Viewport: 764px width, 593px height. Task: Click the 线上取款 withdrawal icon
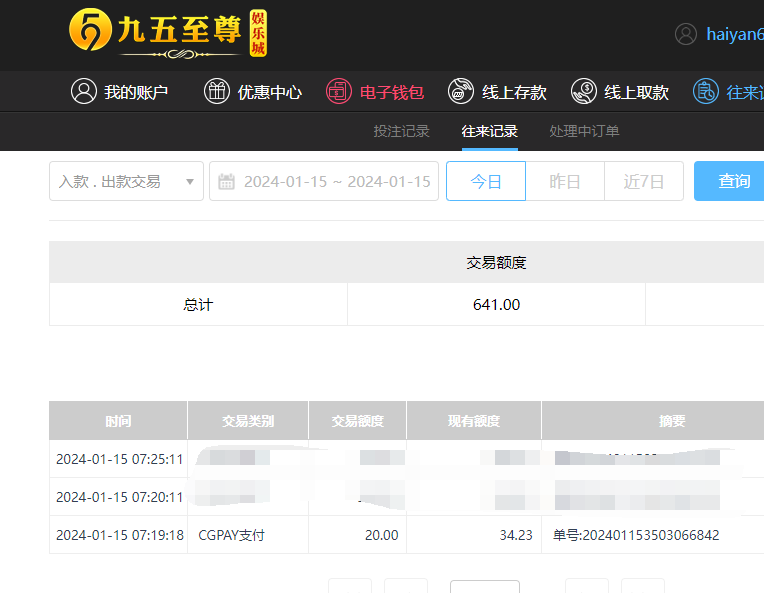coord(583,91)
